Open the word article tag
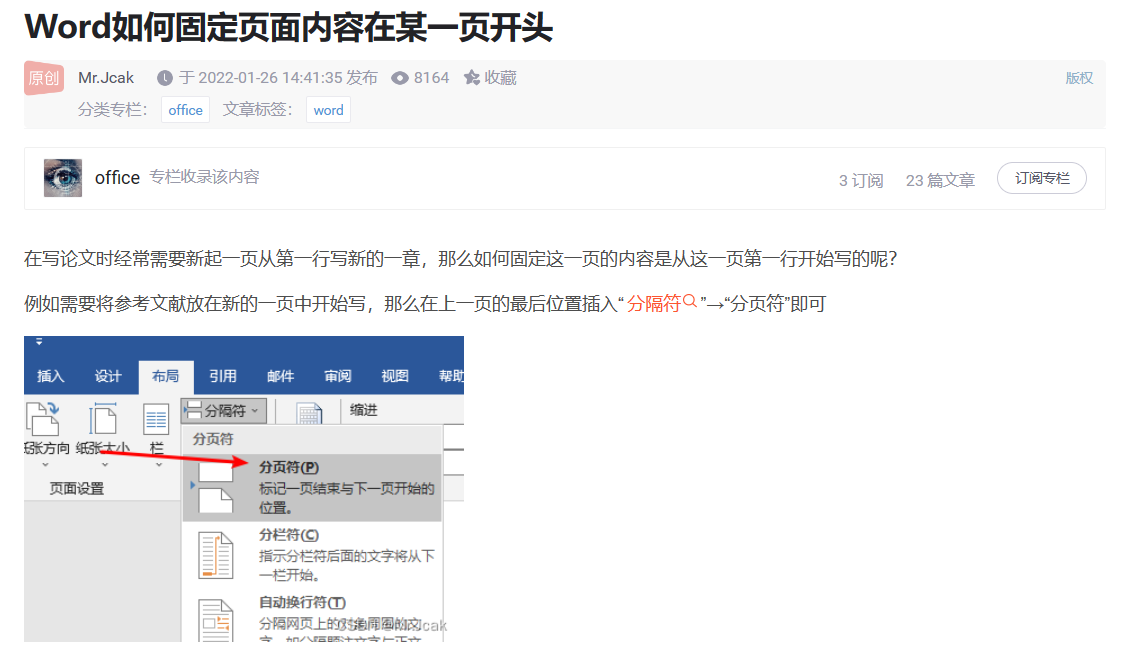1124x662 pixels. [x=328, y=110]
